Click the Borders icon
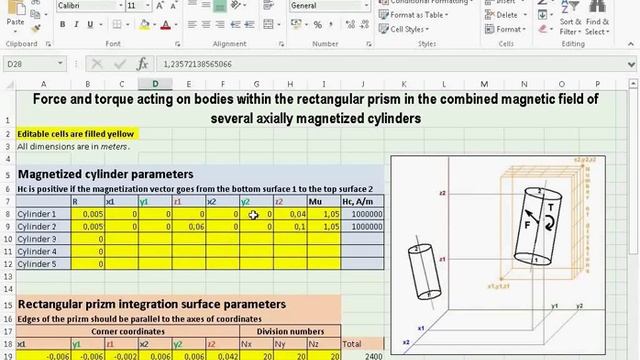 point(117,24)
